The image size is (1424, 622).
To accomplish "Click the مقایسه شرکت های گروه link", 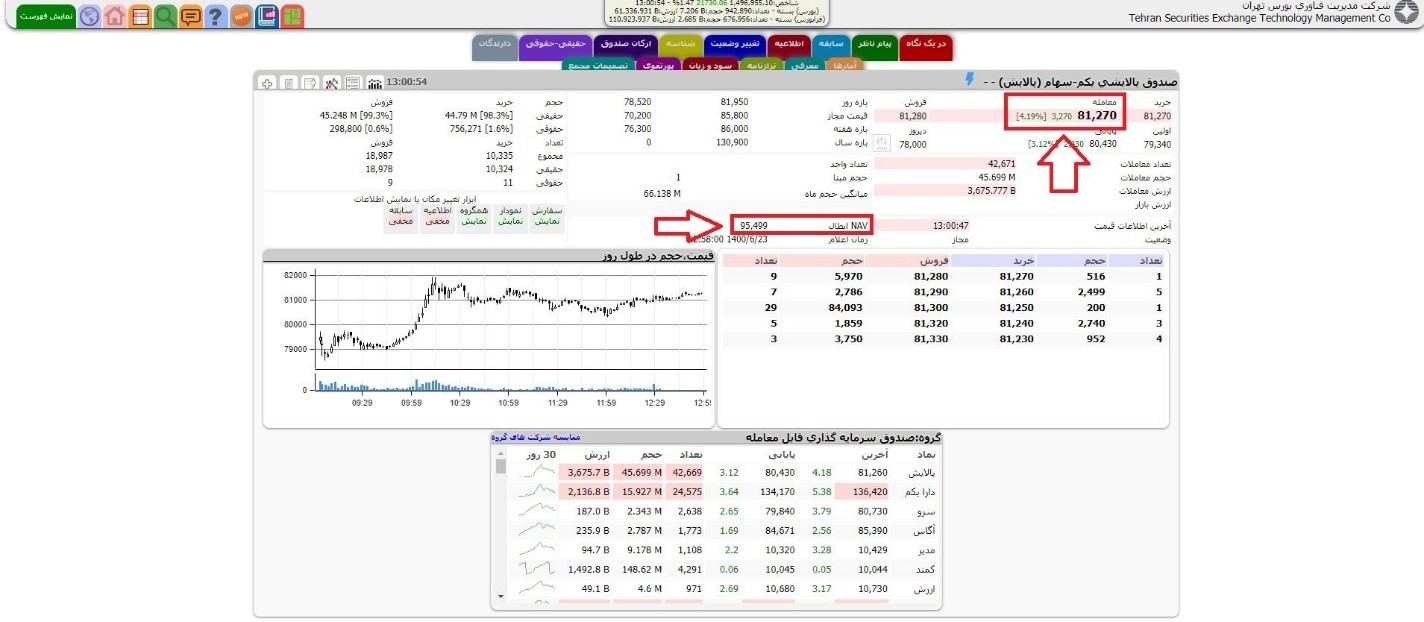I will coord(536,437).
